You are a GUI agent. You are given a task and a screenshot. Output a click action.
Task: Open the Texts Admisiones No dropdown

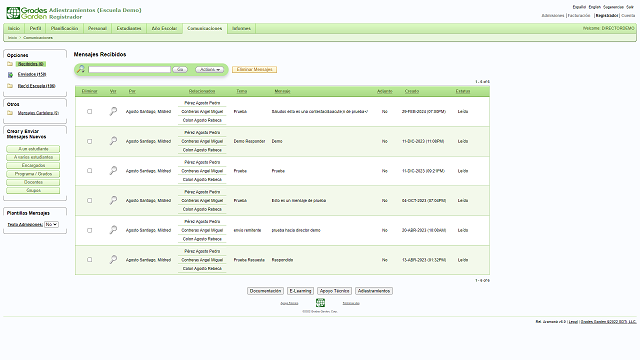click(x=51, y=224)
